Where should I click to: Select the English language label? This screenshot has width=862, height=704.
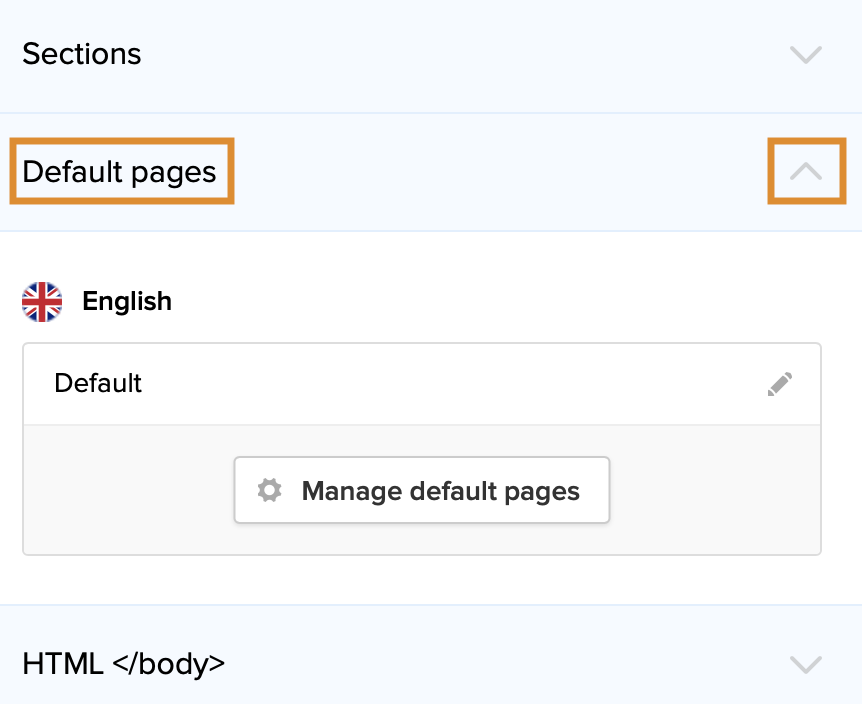point(127,301)
